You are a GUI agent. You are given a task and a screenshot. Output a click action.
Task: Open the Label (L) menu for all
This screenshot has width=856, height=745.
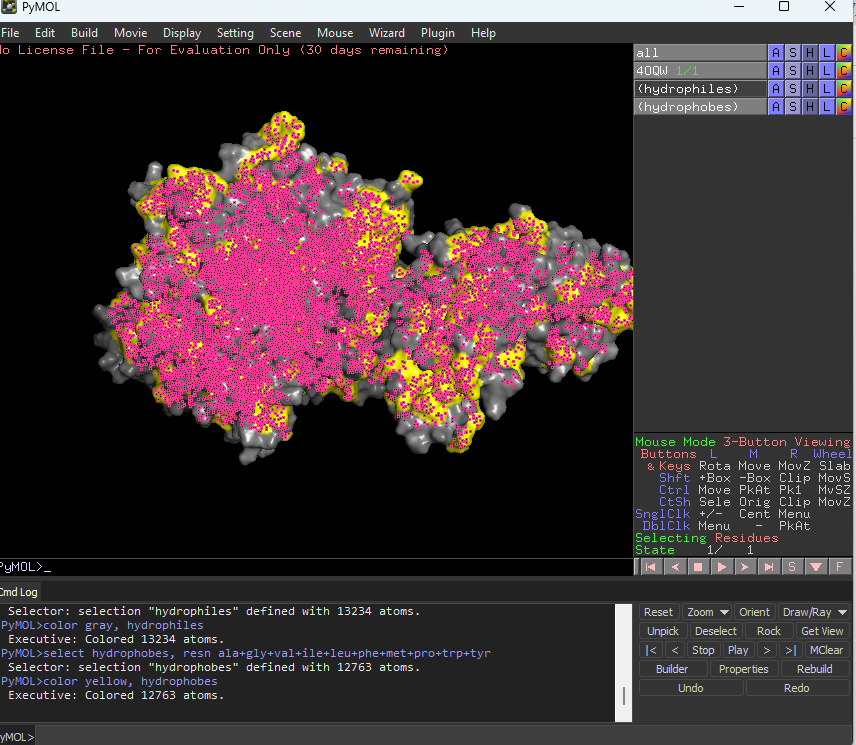(x=827, y=53)
